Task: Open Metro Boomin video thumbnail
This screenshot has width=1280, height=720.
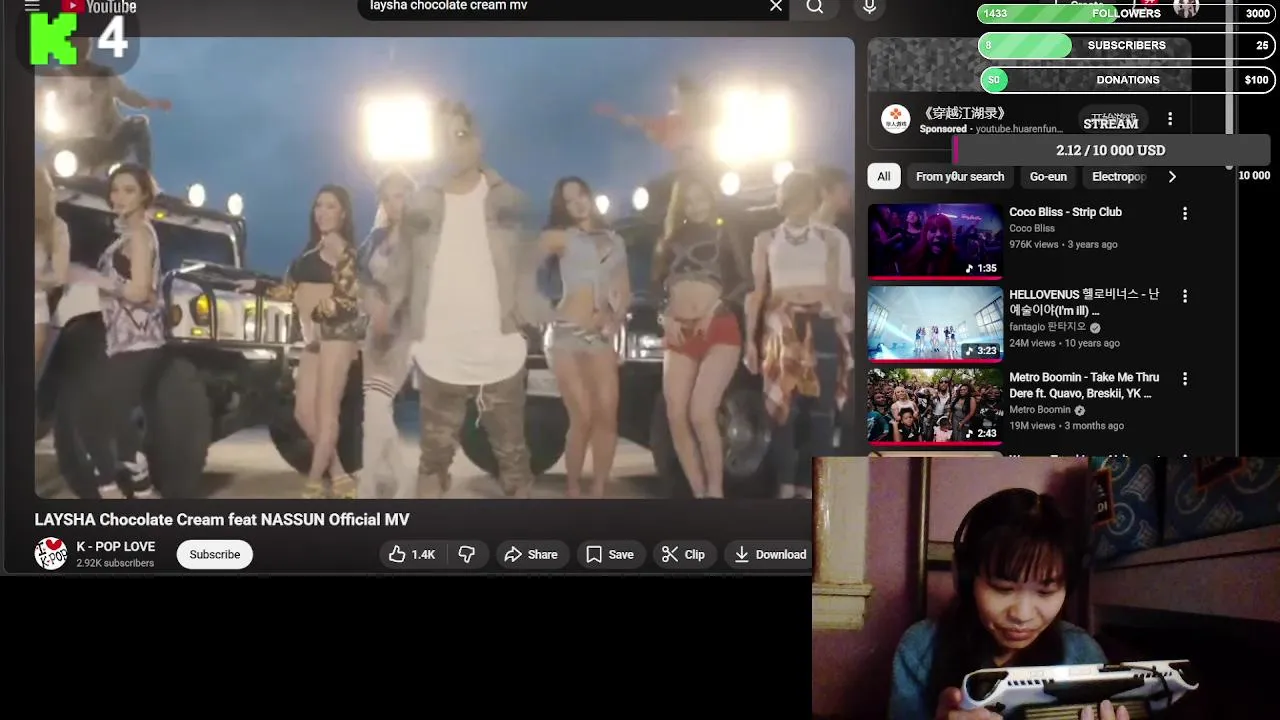Action: pyautogui.click(x=935, y=406)
